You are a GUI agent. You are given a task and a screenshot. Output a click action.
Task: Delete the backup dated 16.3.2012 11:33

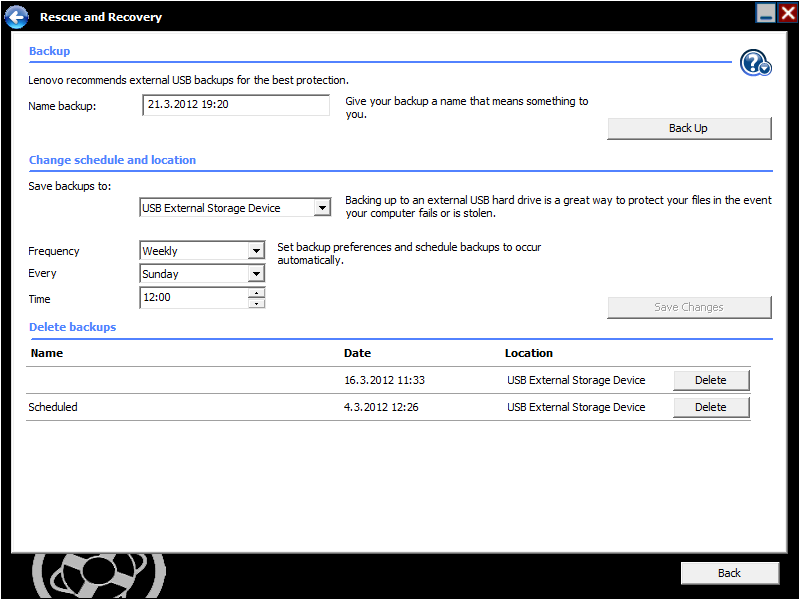(x=710, y=380)
